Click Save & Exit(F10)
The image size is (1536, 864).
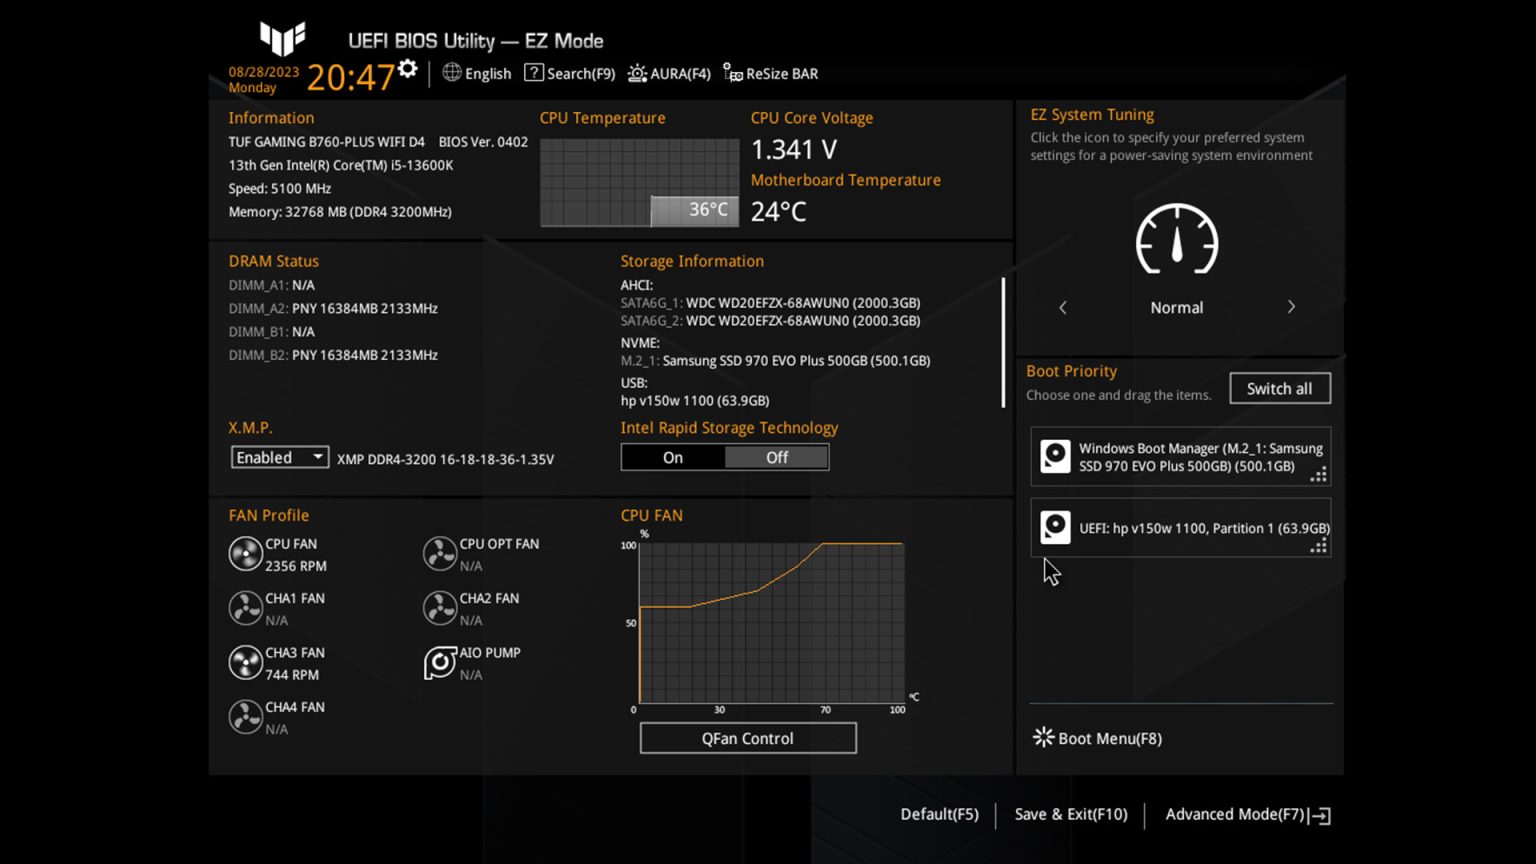1071,814
